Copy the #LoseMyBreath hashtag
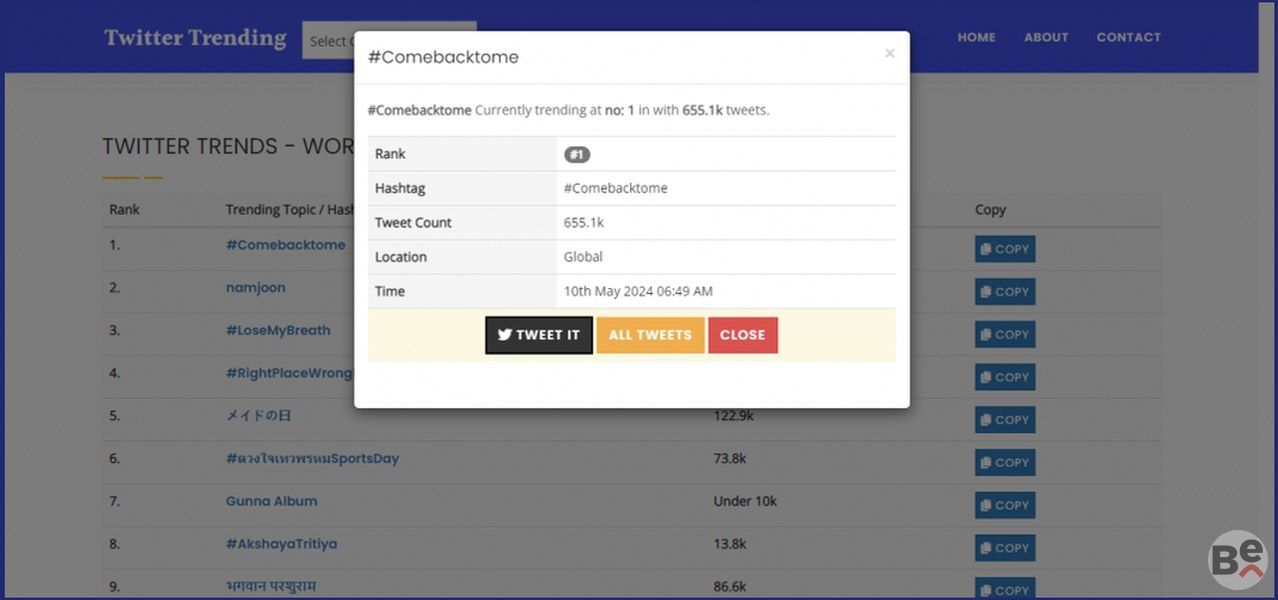Image resolution: width=1278 pixels, height=600 pixels. coord(1004,335)
